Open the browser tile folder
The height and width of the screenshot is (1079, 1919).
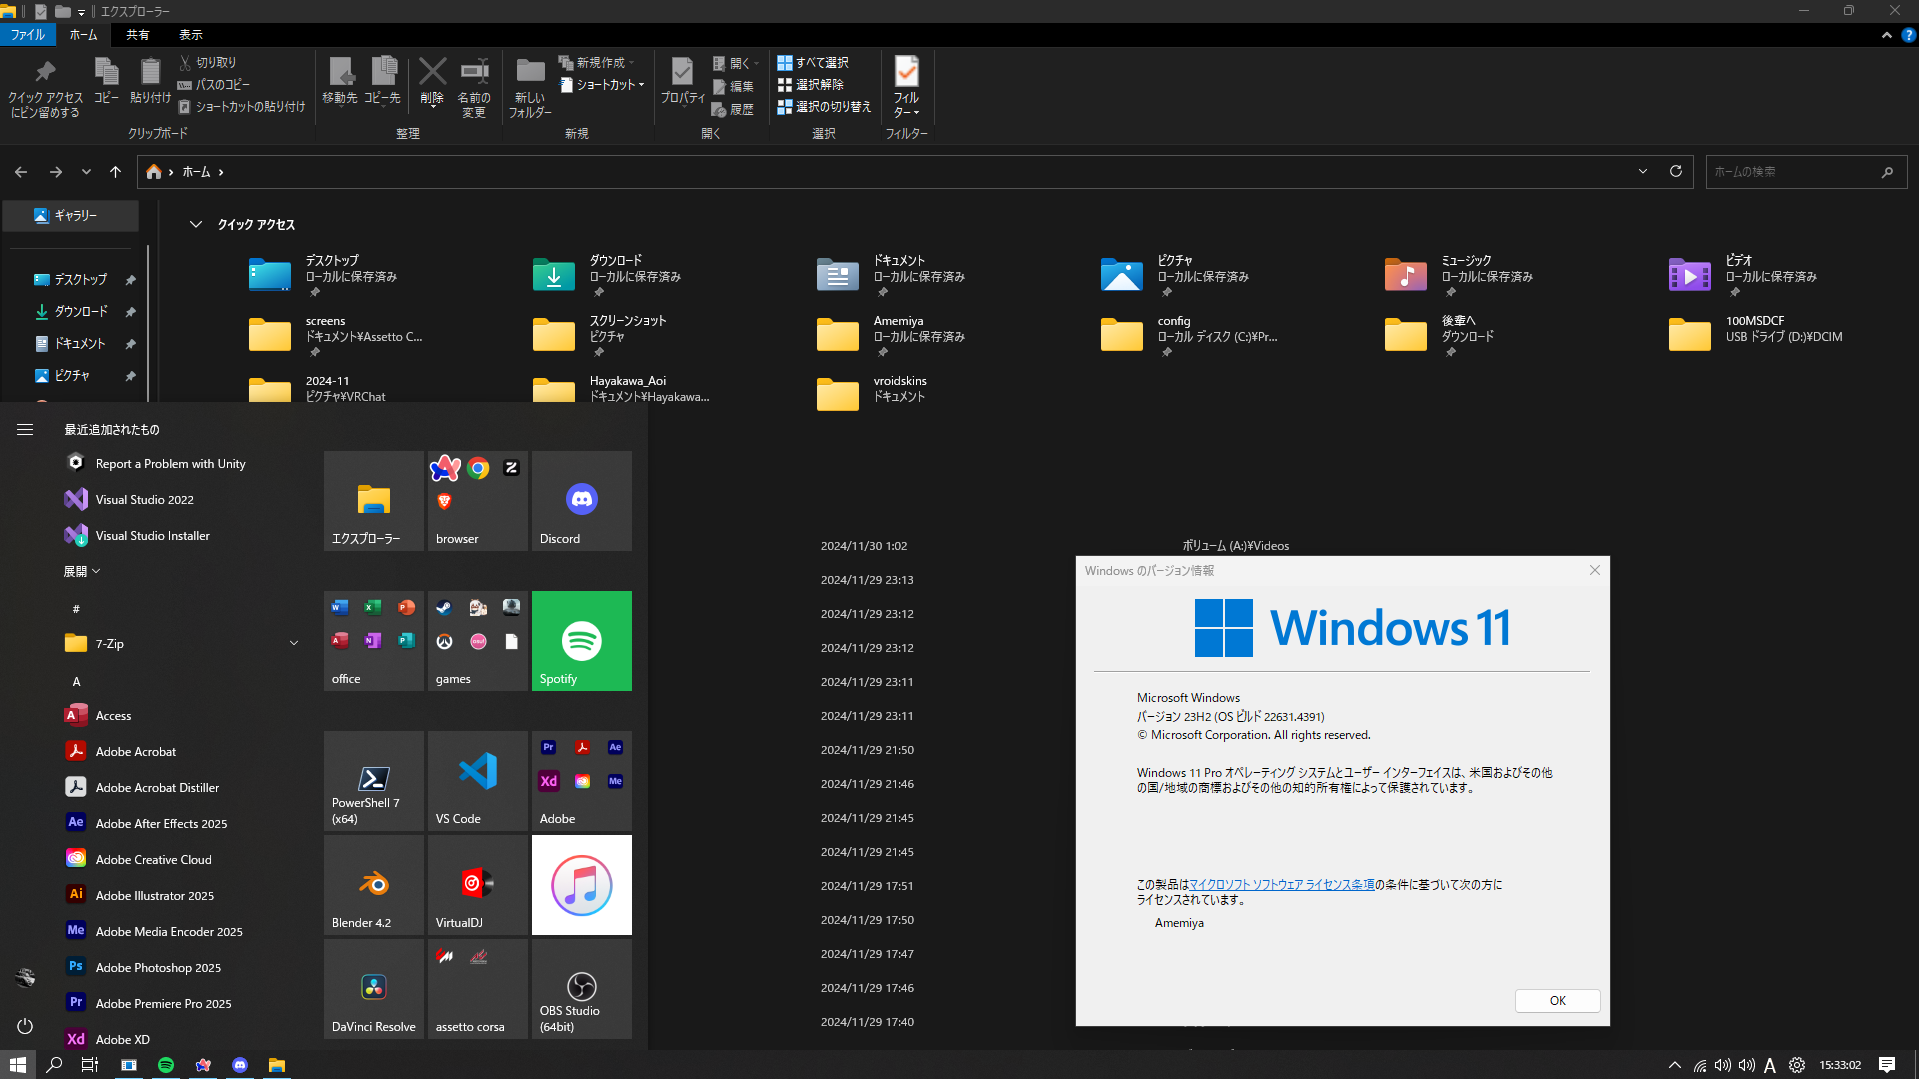click(x=478, y=501)
